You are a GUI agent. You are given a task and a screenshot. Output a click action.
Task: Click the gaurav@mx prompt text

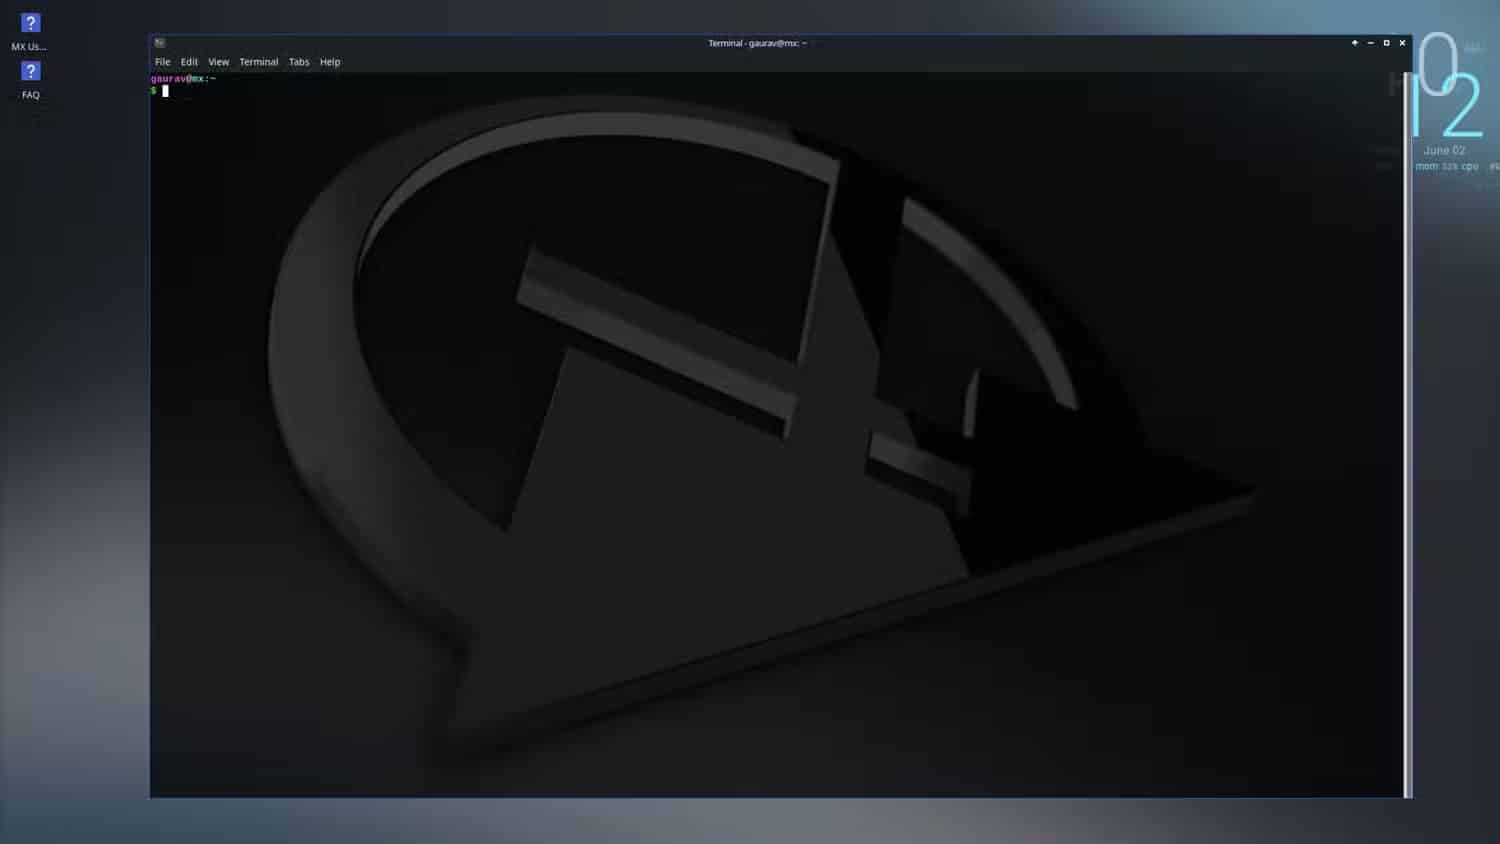pyautogui.click(x=183, y=78)
